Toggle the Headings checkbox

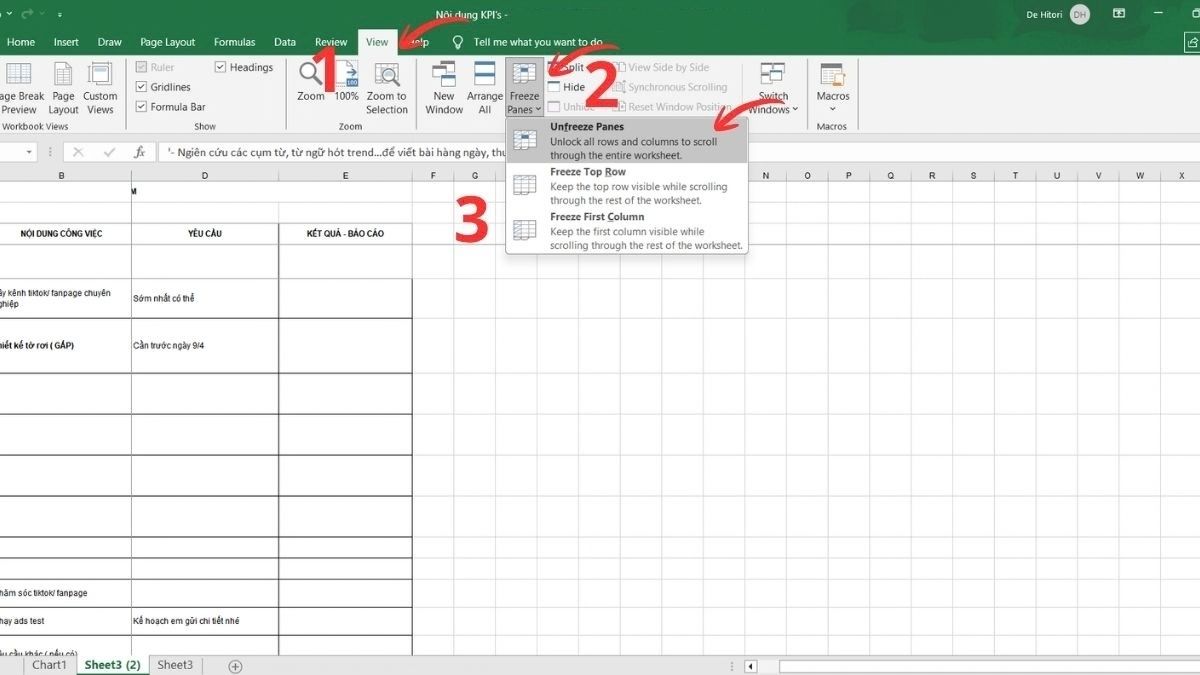221,67
